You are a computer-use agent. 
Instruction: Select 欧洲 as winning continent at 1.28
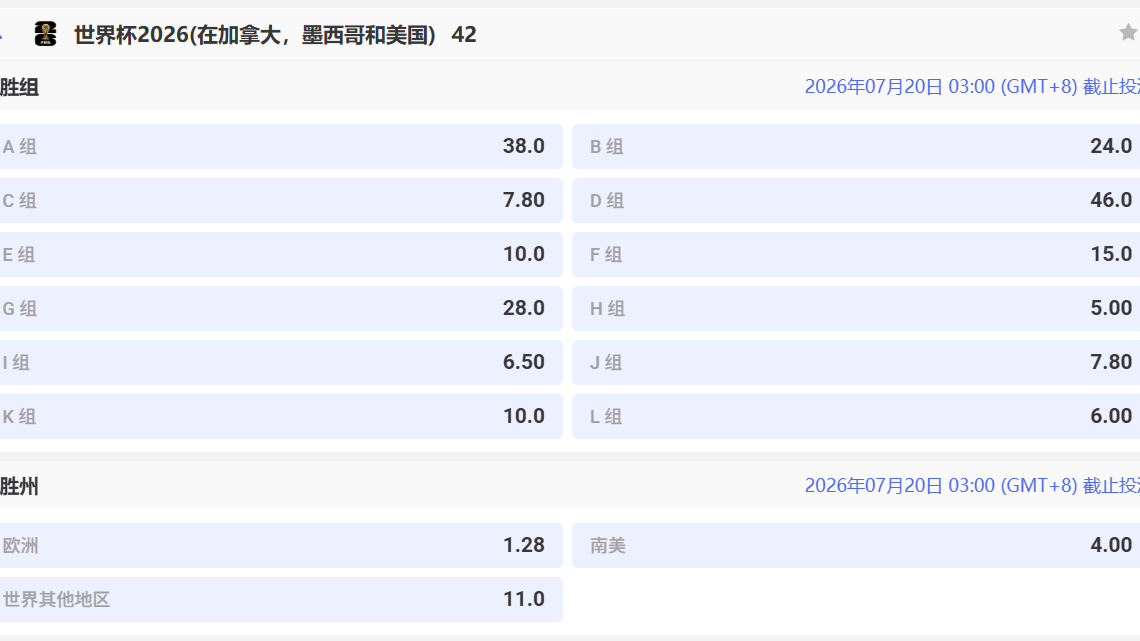280,545
